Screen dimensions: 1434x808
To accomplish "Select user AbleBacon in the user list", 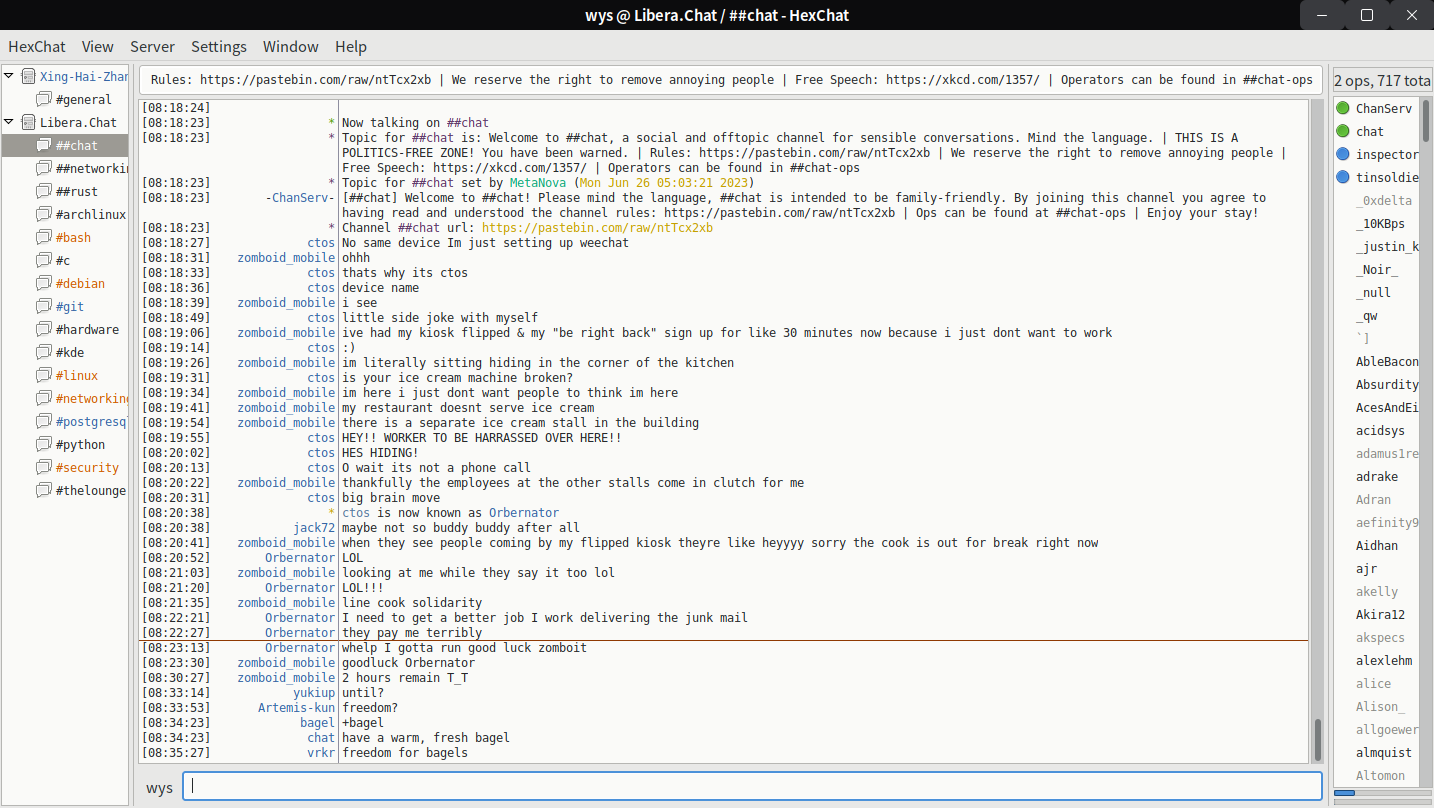I will (x=1386, y=362).
